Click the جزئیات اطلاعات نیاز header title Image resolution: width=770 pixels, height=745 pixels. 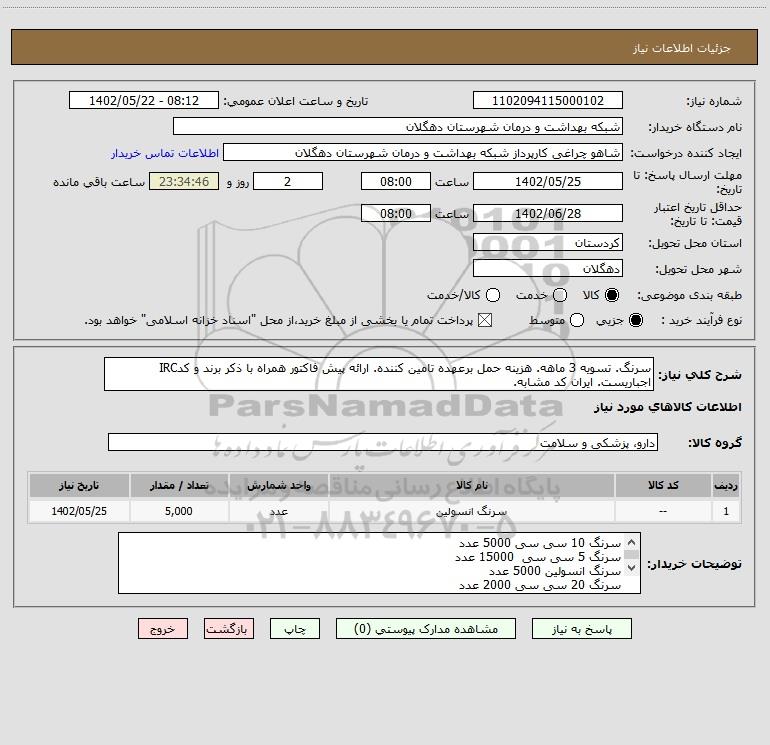tap(681, 48)
